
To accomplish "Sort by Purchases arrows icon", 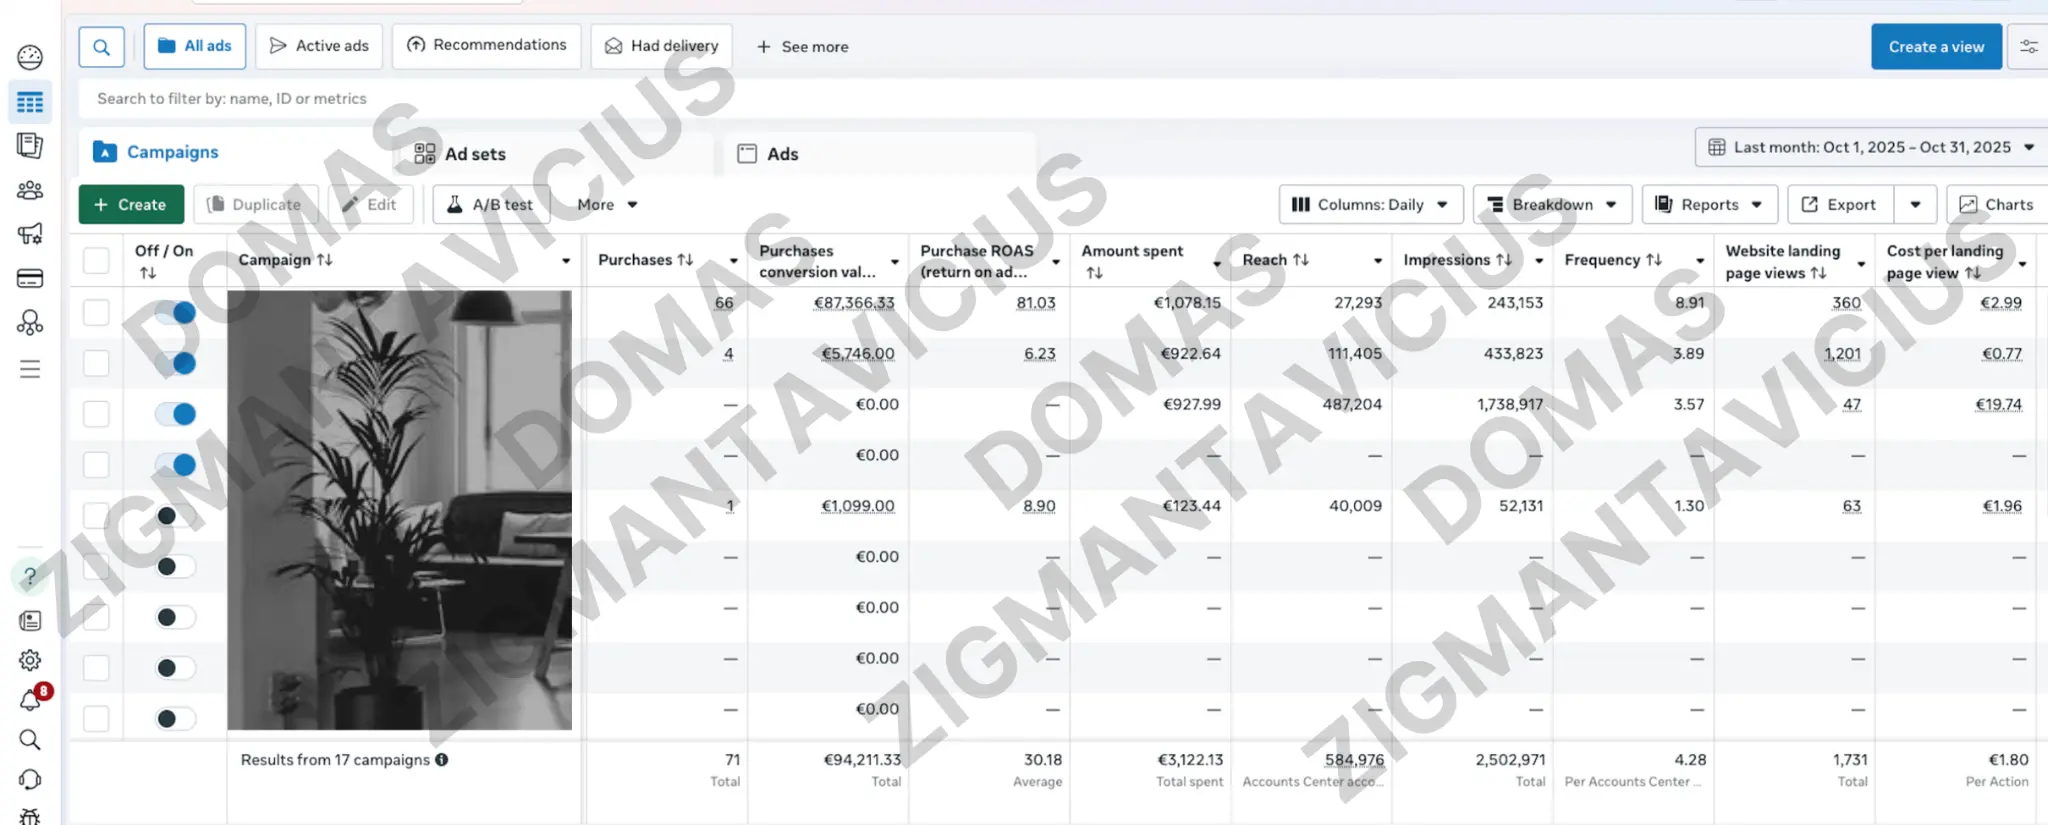I will click(x=686, y=259).
